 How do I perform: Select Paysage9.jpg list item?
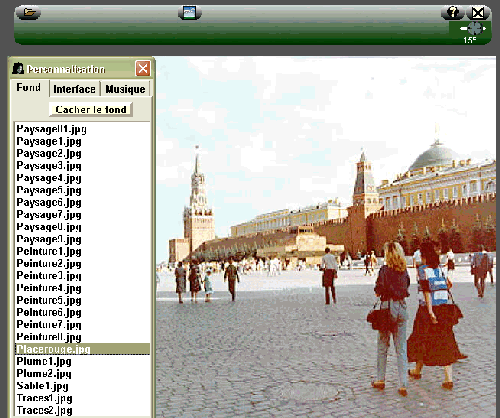(x=82, y=239)
